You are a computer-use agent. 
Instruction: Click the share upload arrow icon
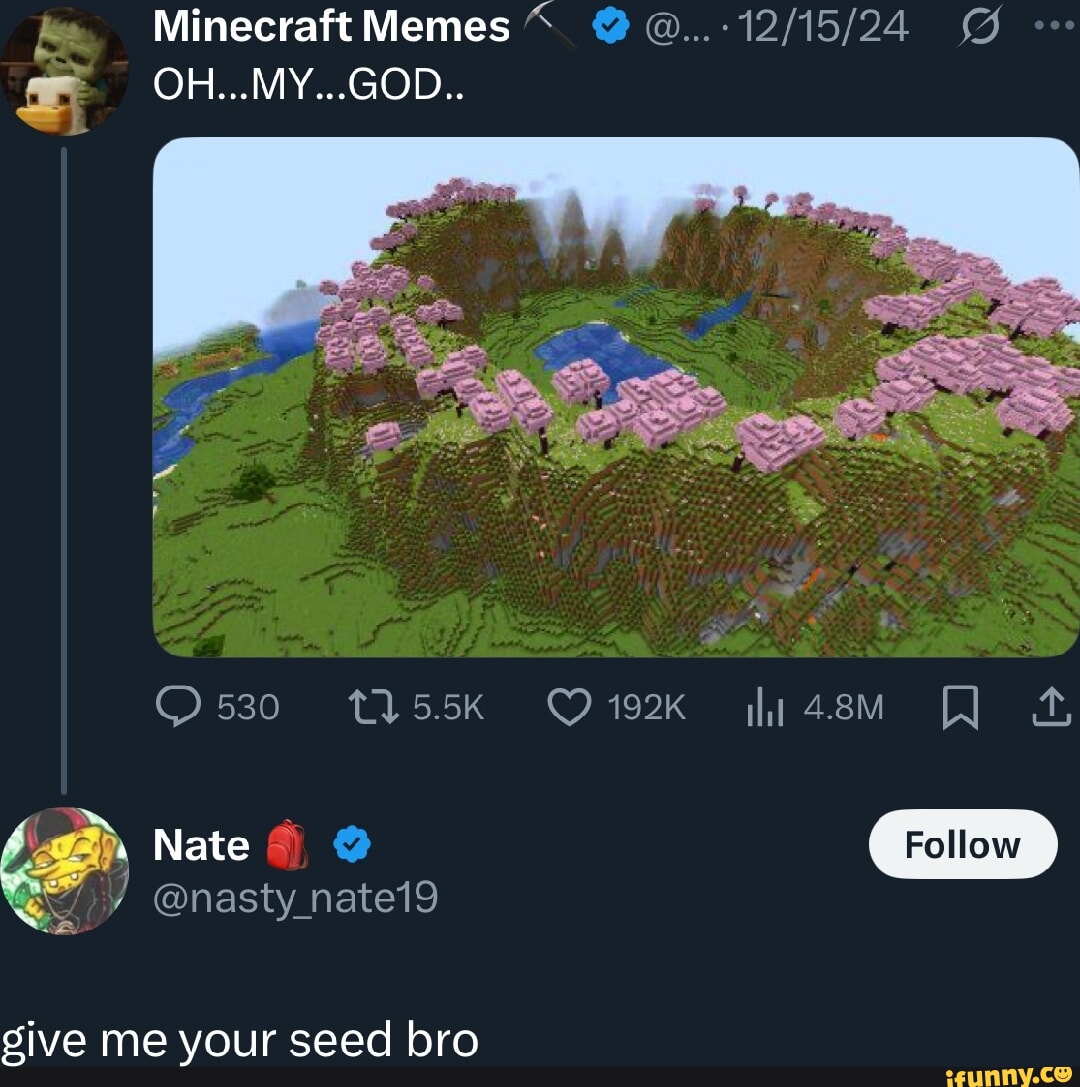tap(1049, 707)
